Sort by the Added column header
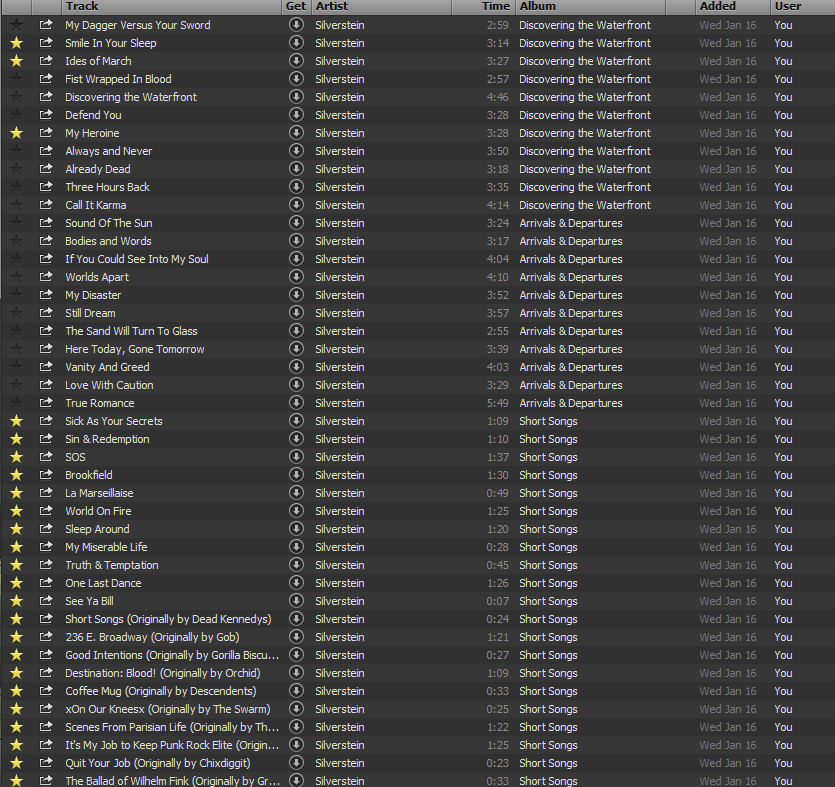The width and height of the screenshot is (835, 787). 732,6
